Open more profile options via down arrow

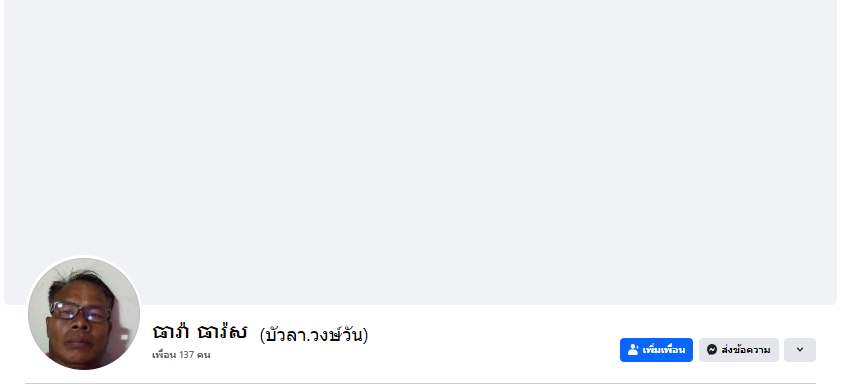coord(799,350)
